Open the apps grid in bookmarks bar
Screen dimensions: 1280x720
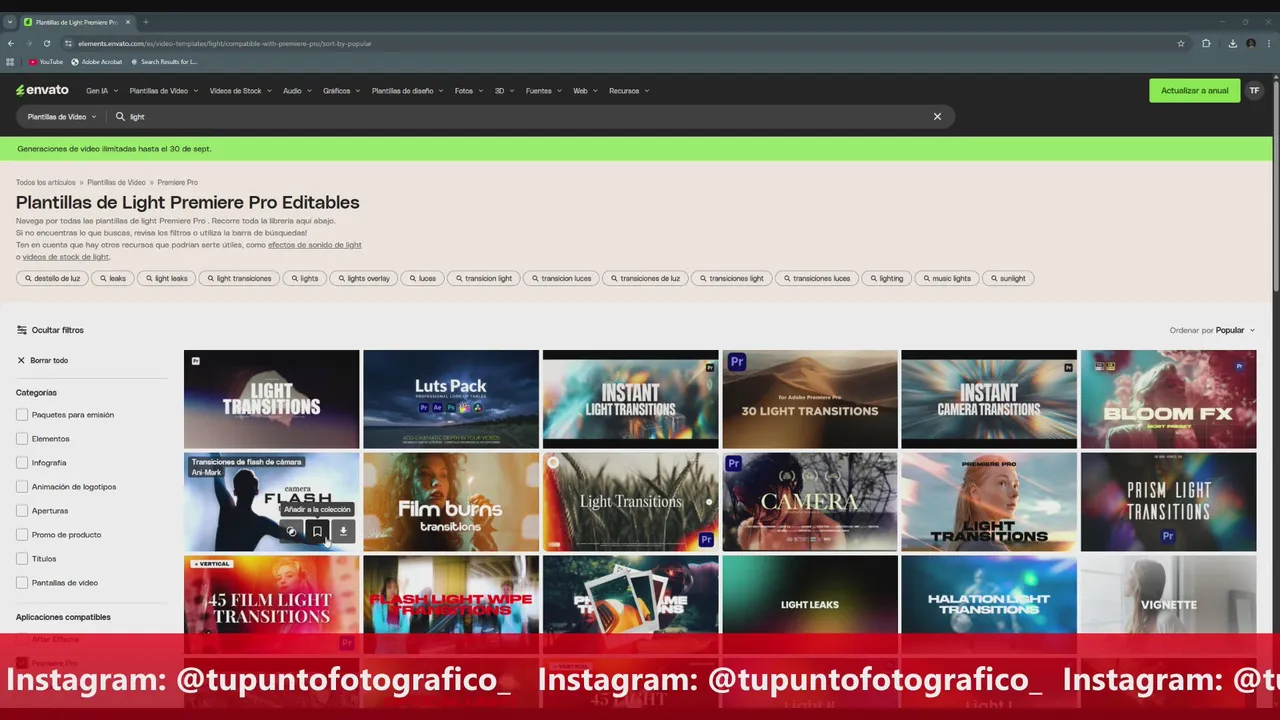point(10,62)
